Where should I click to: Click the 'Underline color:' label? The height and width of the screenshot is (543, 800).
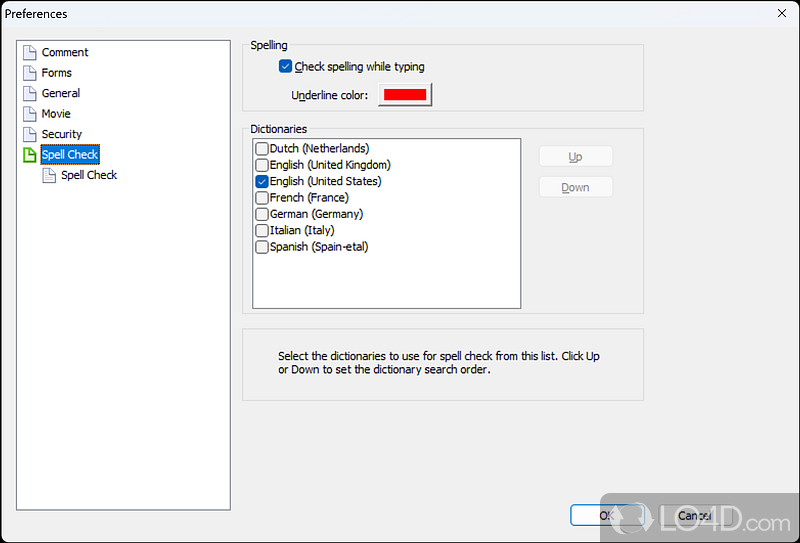tap(330, 95)
